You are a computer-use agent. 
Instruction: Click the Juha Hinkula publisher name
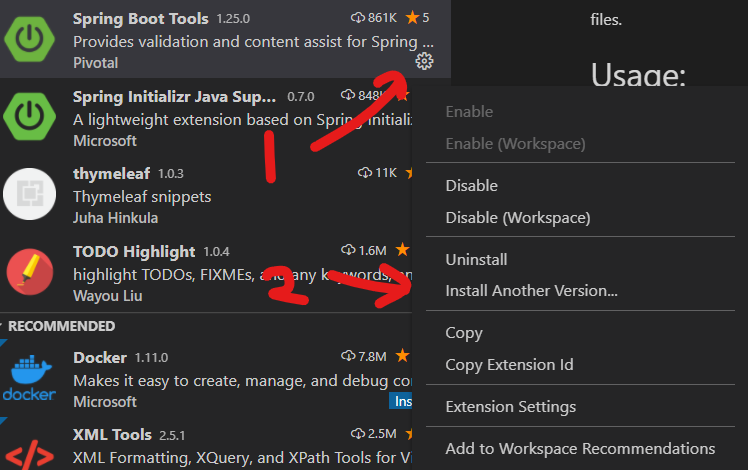point(115,218)
